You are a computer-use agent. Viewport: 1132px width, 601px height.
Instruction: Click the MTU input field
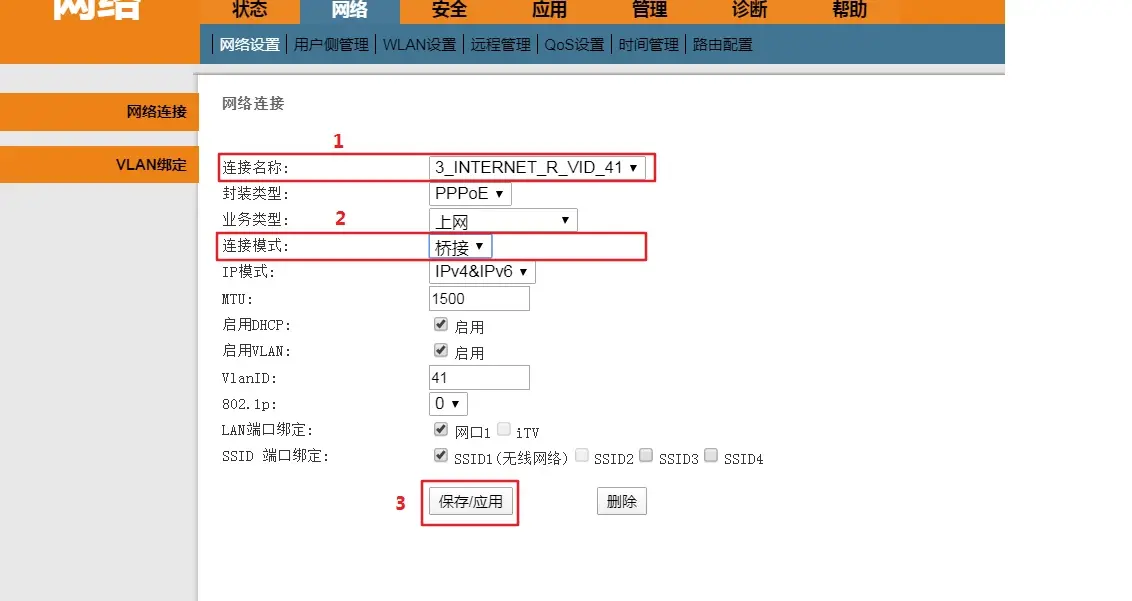[x=479, y=299]
